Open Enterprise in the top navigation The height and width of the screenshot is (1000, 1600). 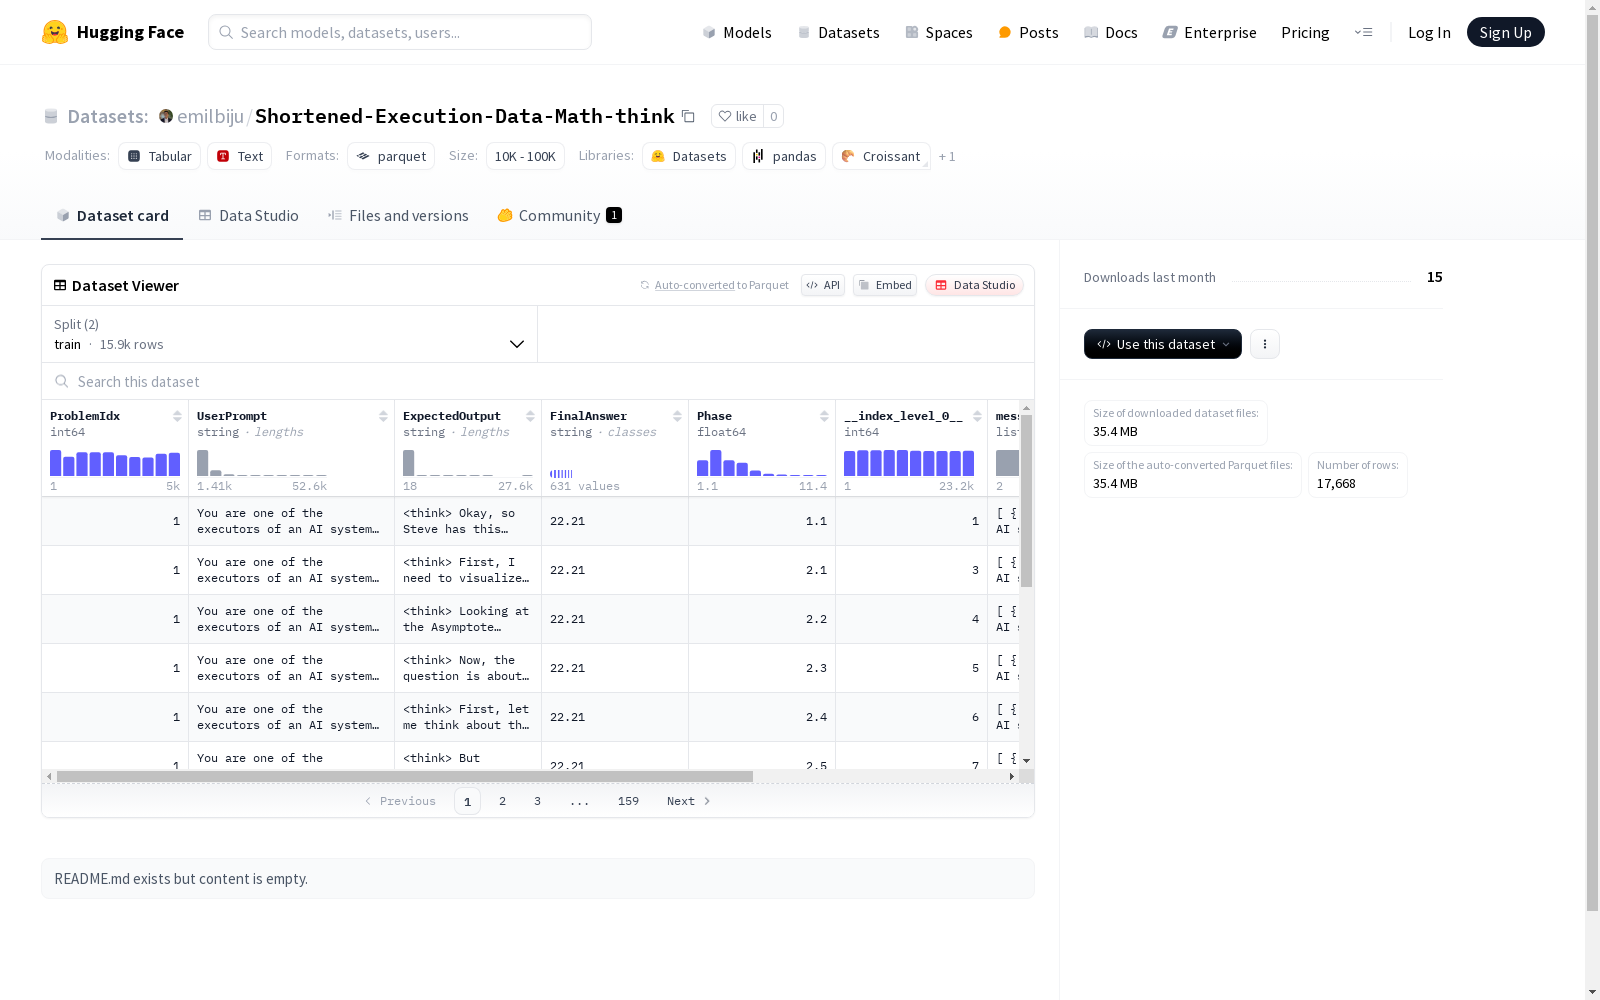pyautogui.click(x=1209, y=32)
